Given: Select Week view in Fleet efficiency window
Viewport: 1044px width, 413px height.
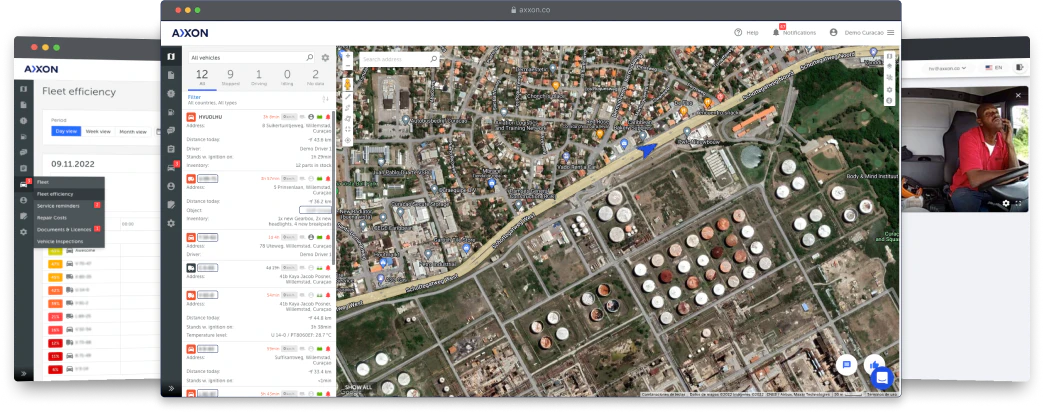Looking at the screenshot, I should click(x=98, y=131).
